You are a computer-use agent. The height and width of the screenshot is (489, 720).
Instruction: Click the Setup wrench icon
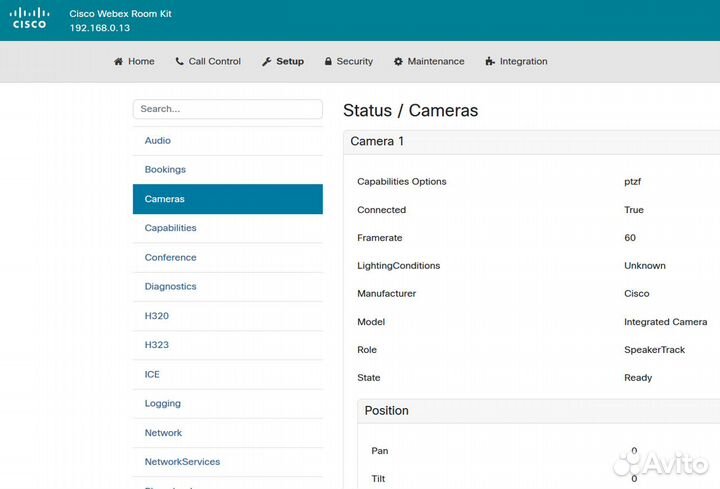(x=266, y=62)
